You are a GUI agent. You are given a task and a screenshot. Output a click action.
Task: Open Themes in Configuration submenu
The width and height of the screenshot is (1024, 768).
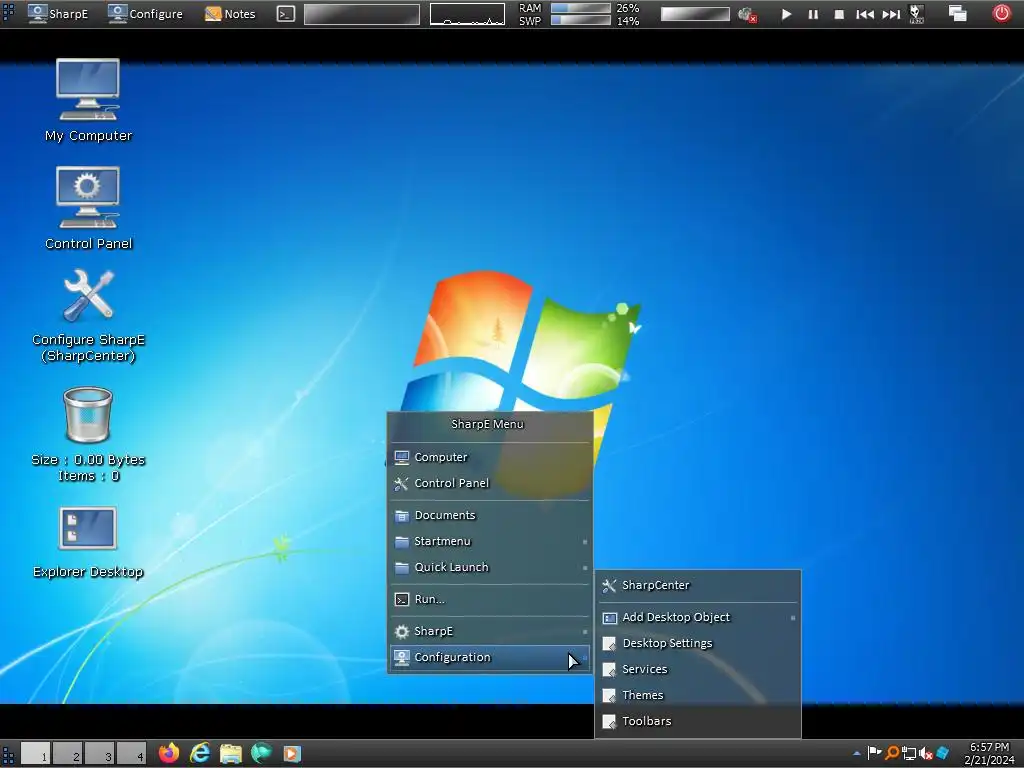[698, 696]
